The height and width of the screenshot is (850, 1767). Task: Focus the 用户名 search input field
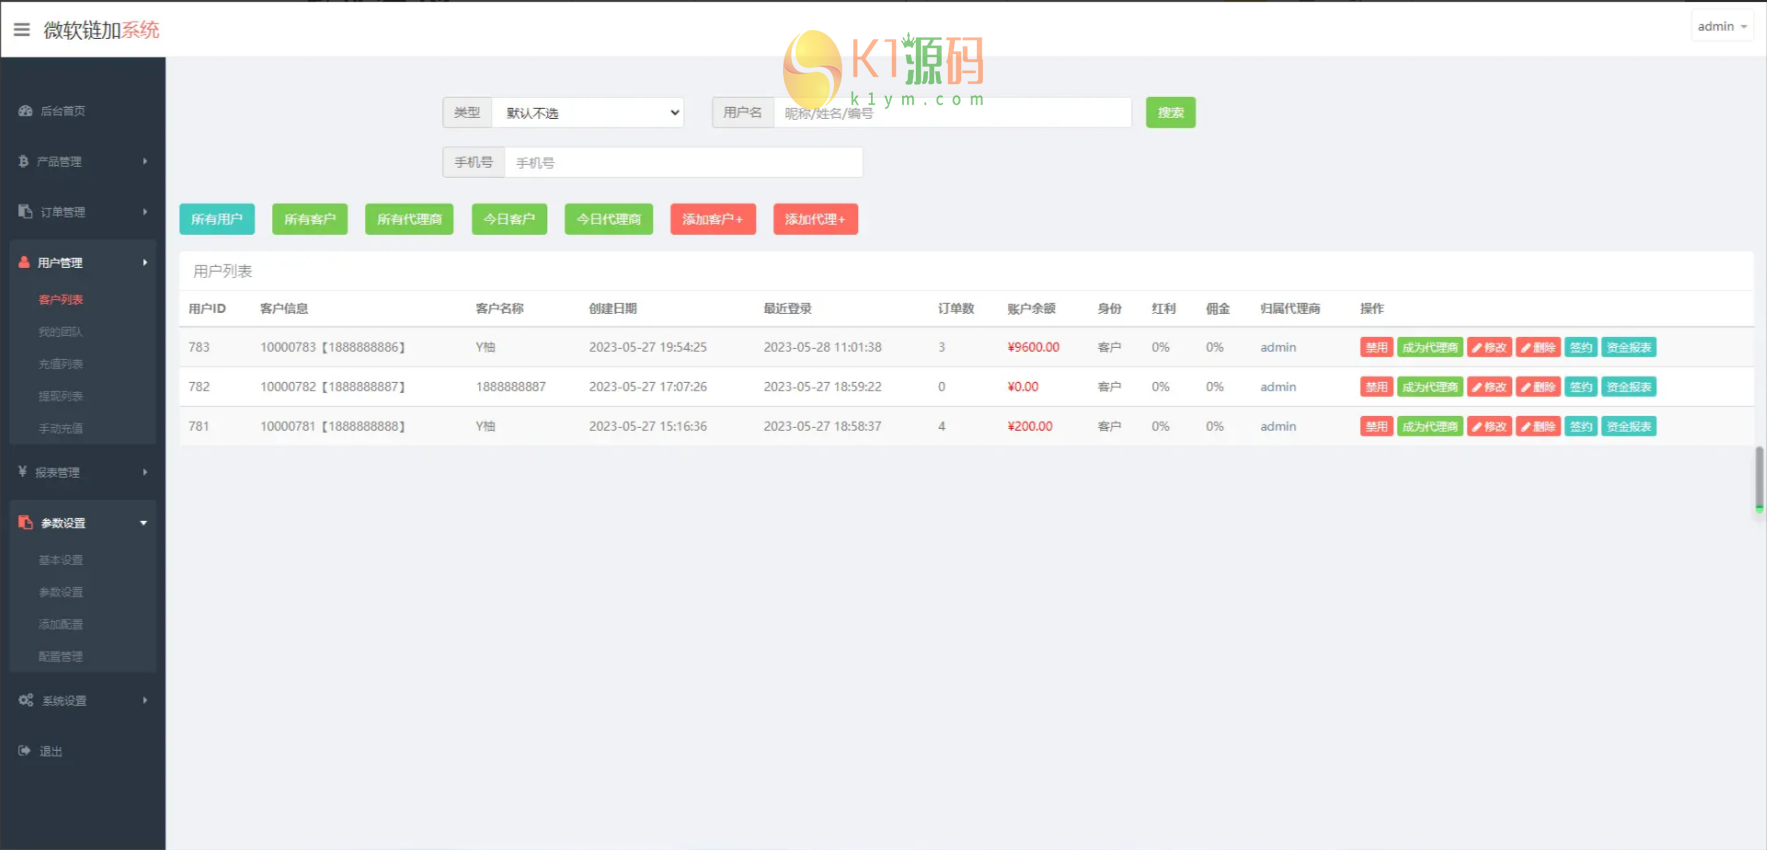953,112
